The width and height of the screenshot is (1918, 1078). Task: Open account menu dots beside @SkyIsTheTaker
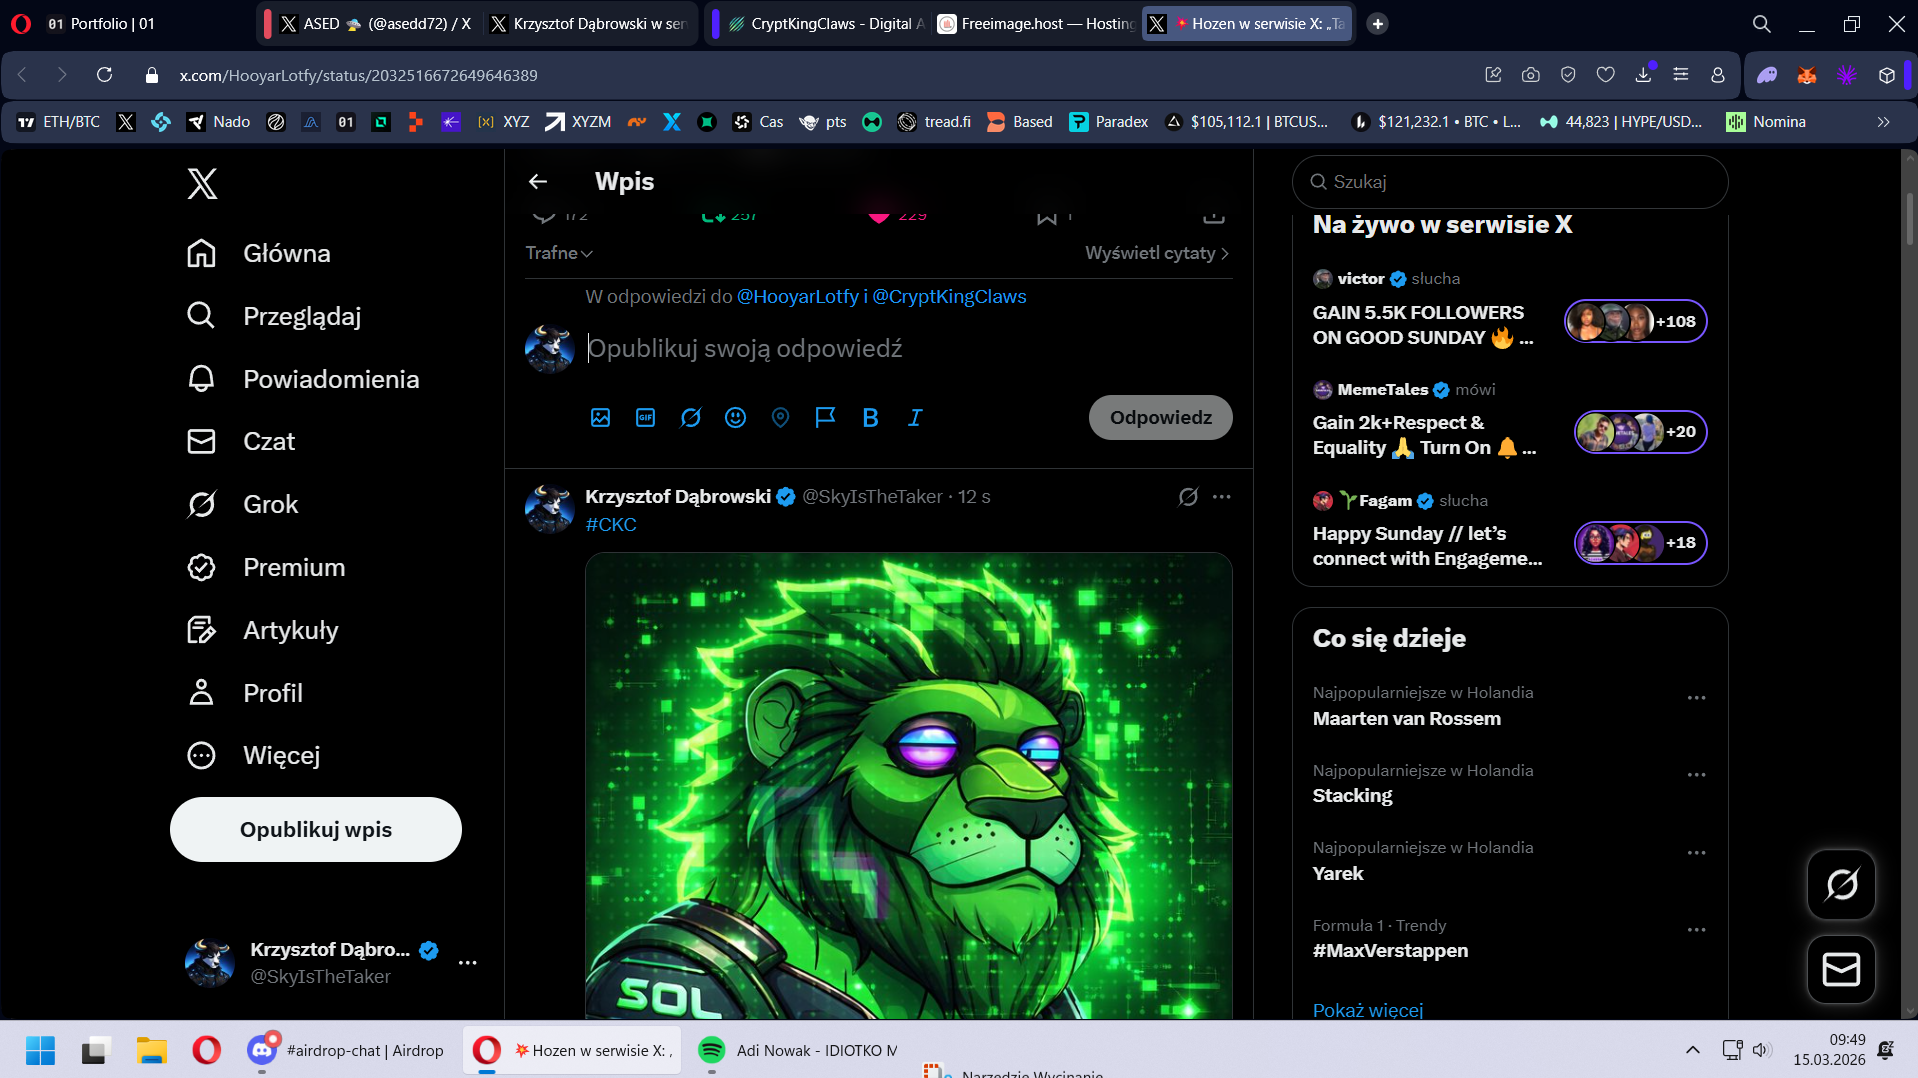467,963
